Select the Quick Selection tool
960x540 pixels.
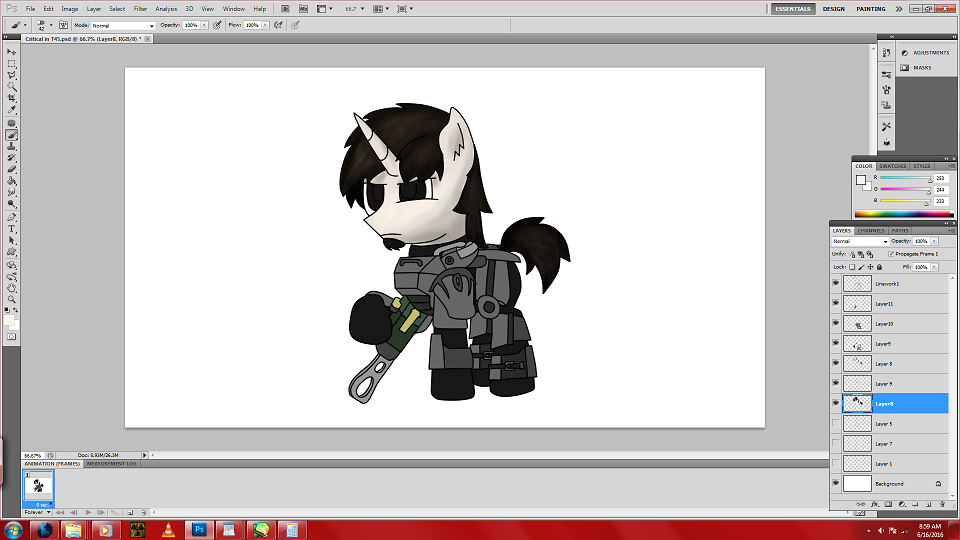(x=12, y=87)
